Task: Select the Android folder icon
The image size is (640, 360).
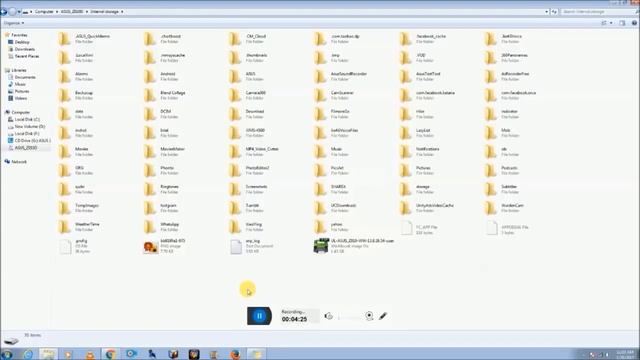Action: [150, 76]
